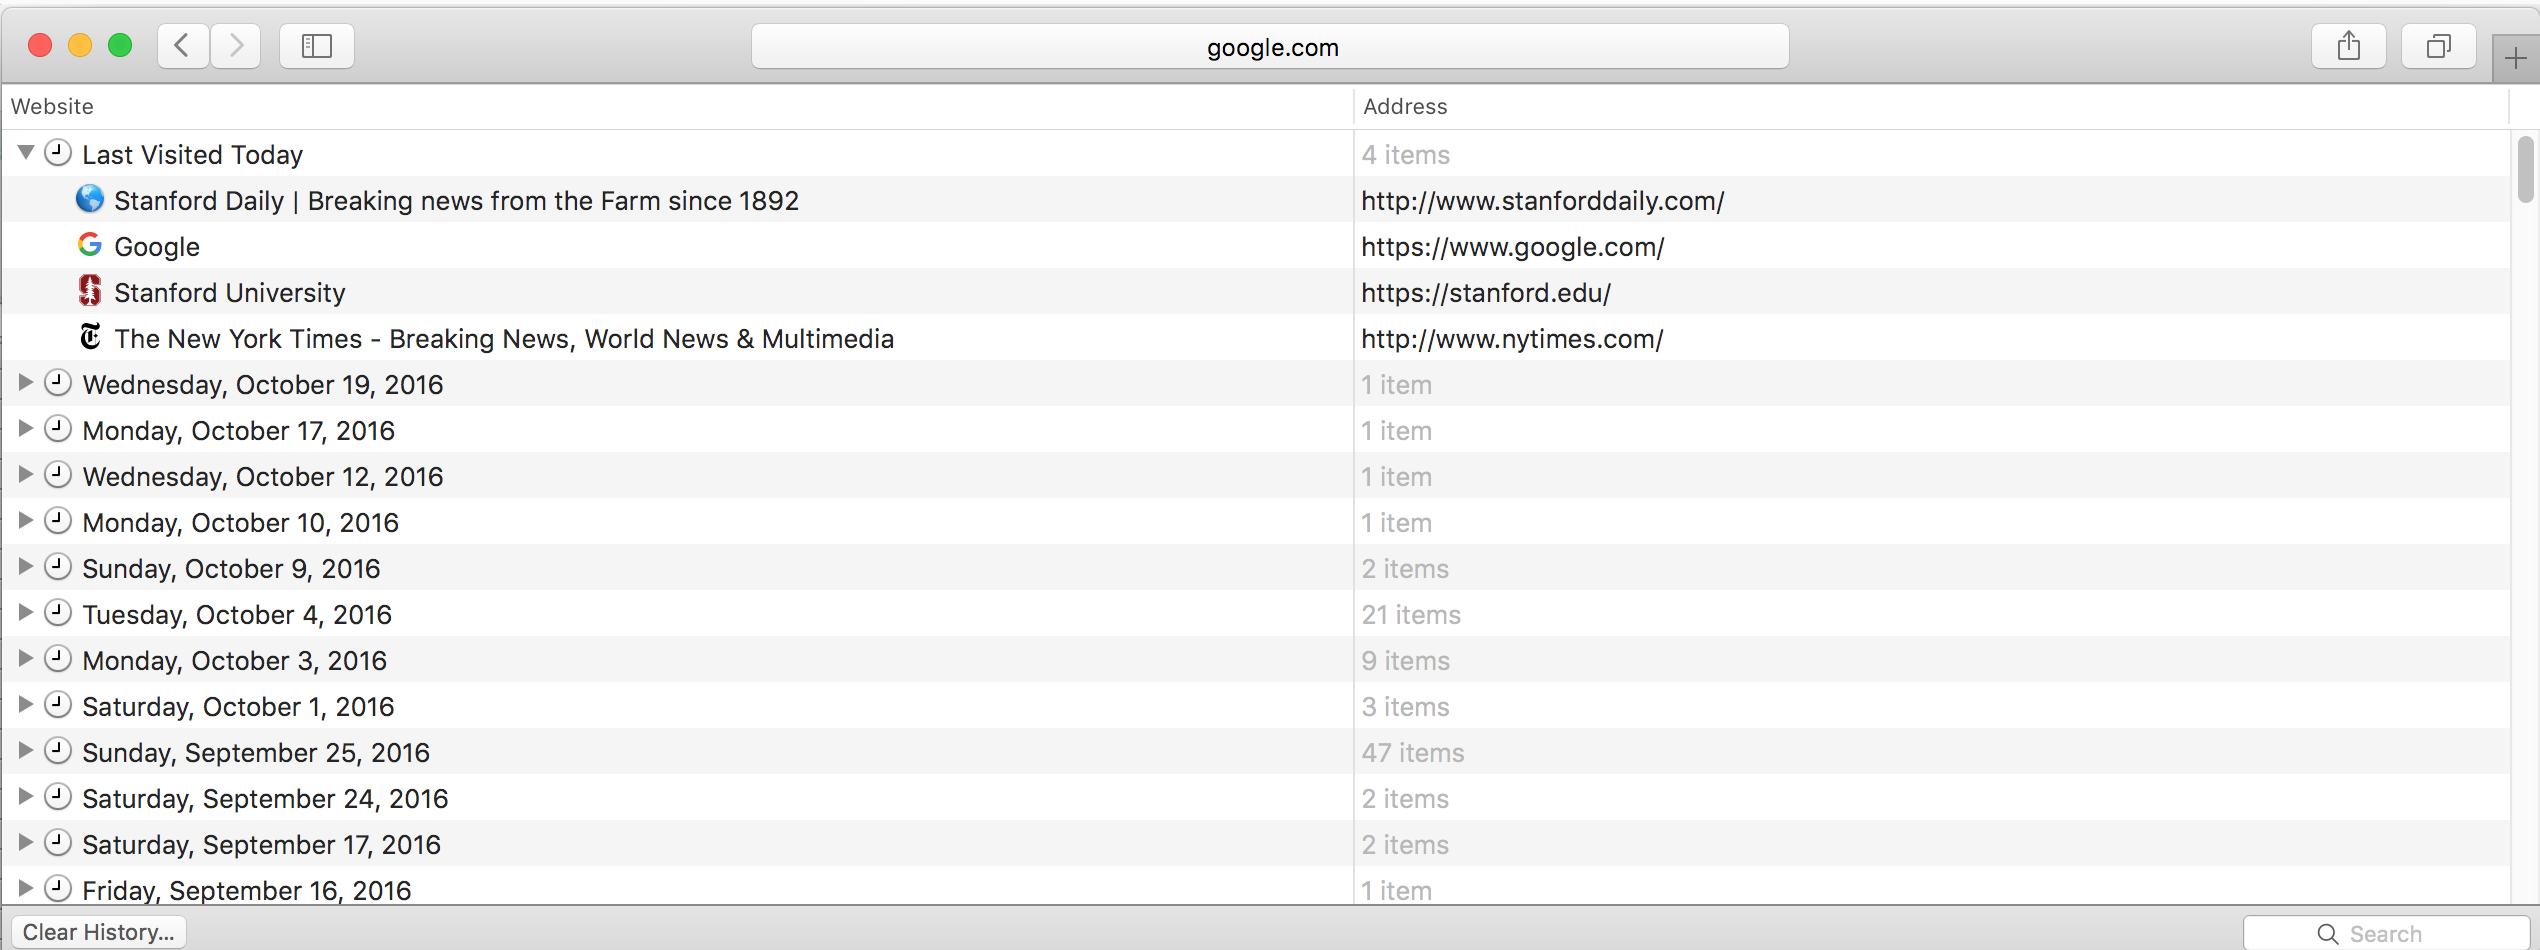Viewport: 2540px width, 950px height.
Task: Click the clock icon beside Last Visited Today
Action: pos(58,153)
